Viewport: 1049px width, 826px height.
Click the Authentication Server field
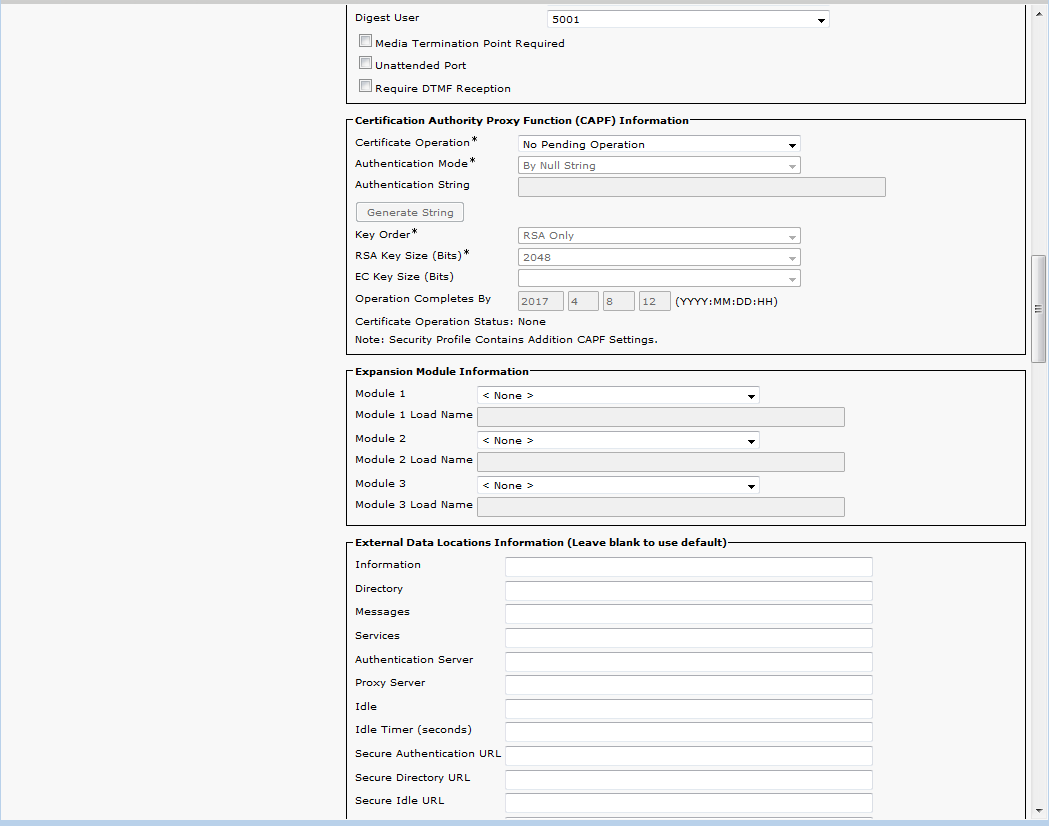(x=688, y=662)
